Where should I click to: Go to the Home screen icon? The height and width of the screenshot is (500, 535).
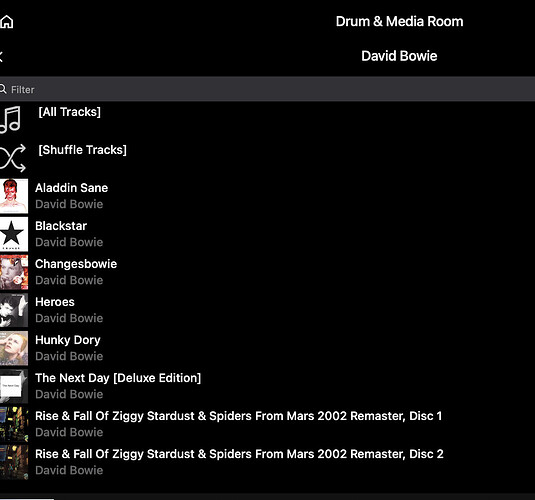[6, 22]
